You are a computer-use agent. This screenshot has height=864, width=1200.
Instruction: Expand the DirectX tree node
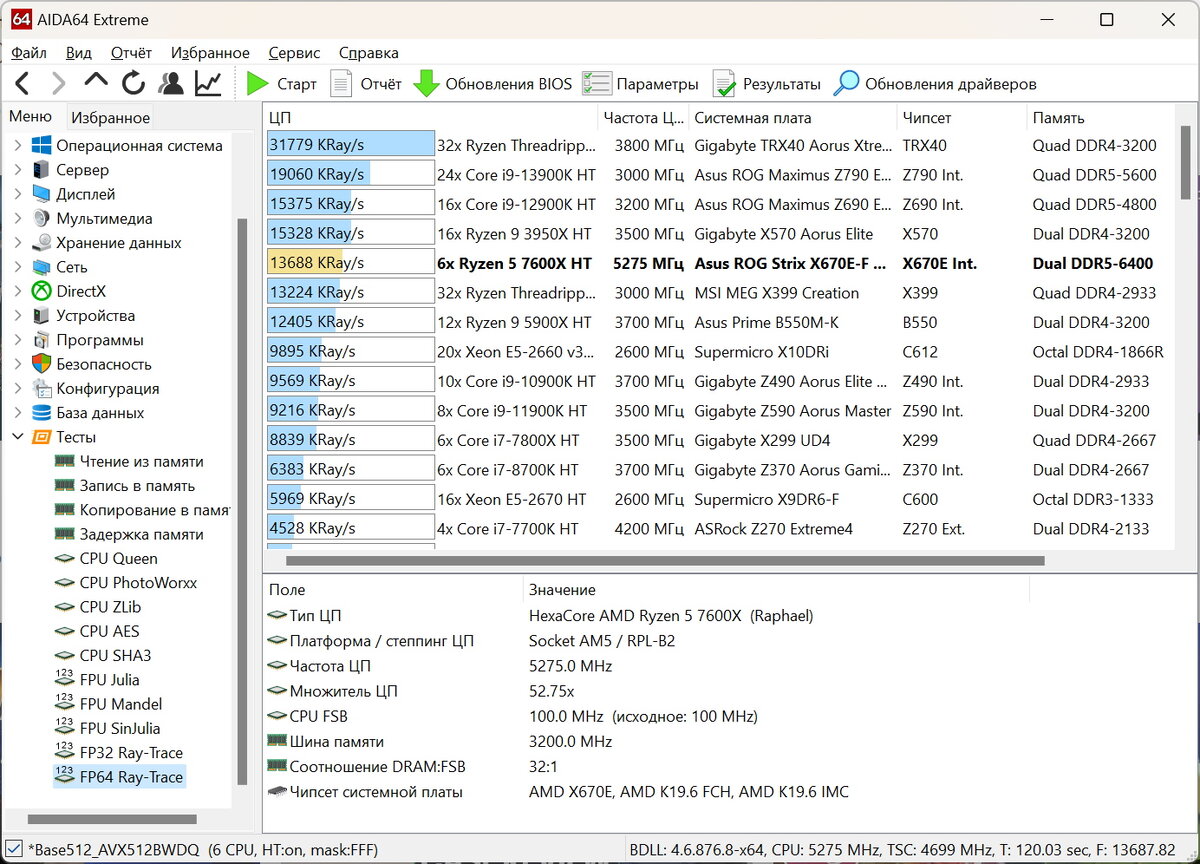(x=17, y=291)
